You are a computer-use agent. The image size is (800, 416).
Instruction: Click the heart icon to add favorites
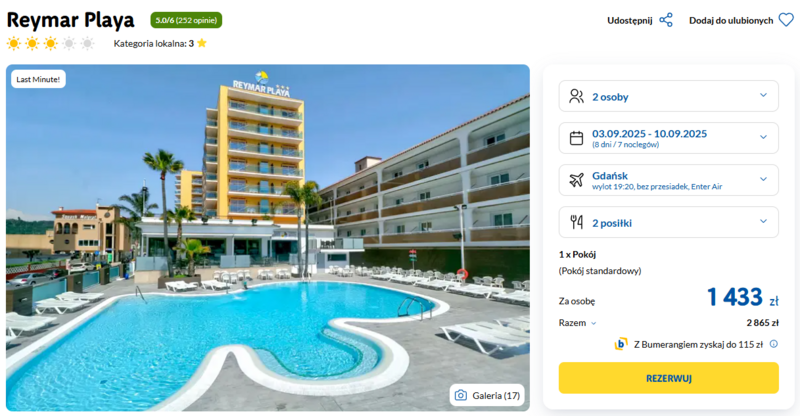pyautogui.click(x=786, y=20)
